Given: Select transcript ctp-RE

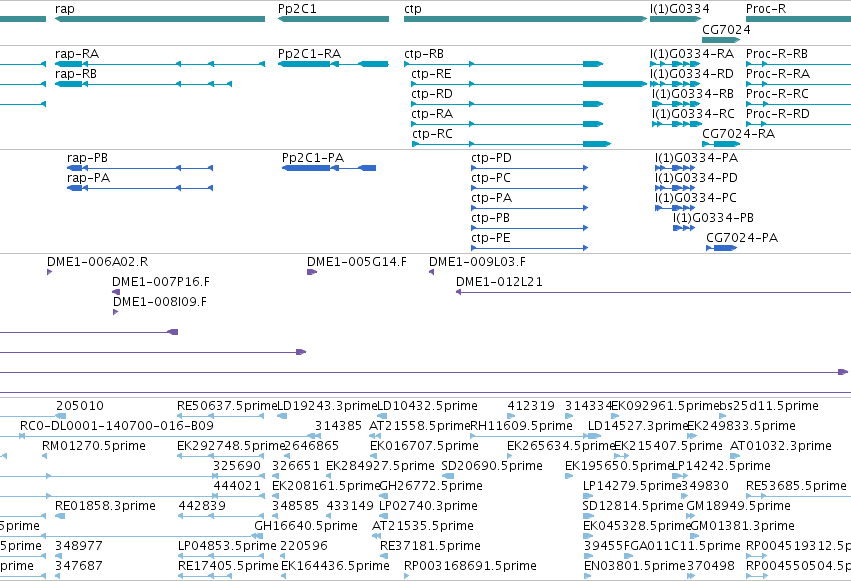Looking at the screenshot, I should coord(431,74).
